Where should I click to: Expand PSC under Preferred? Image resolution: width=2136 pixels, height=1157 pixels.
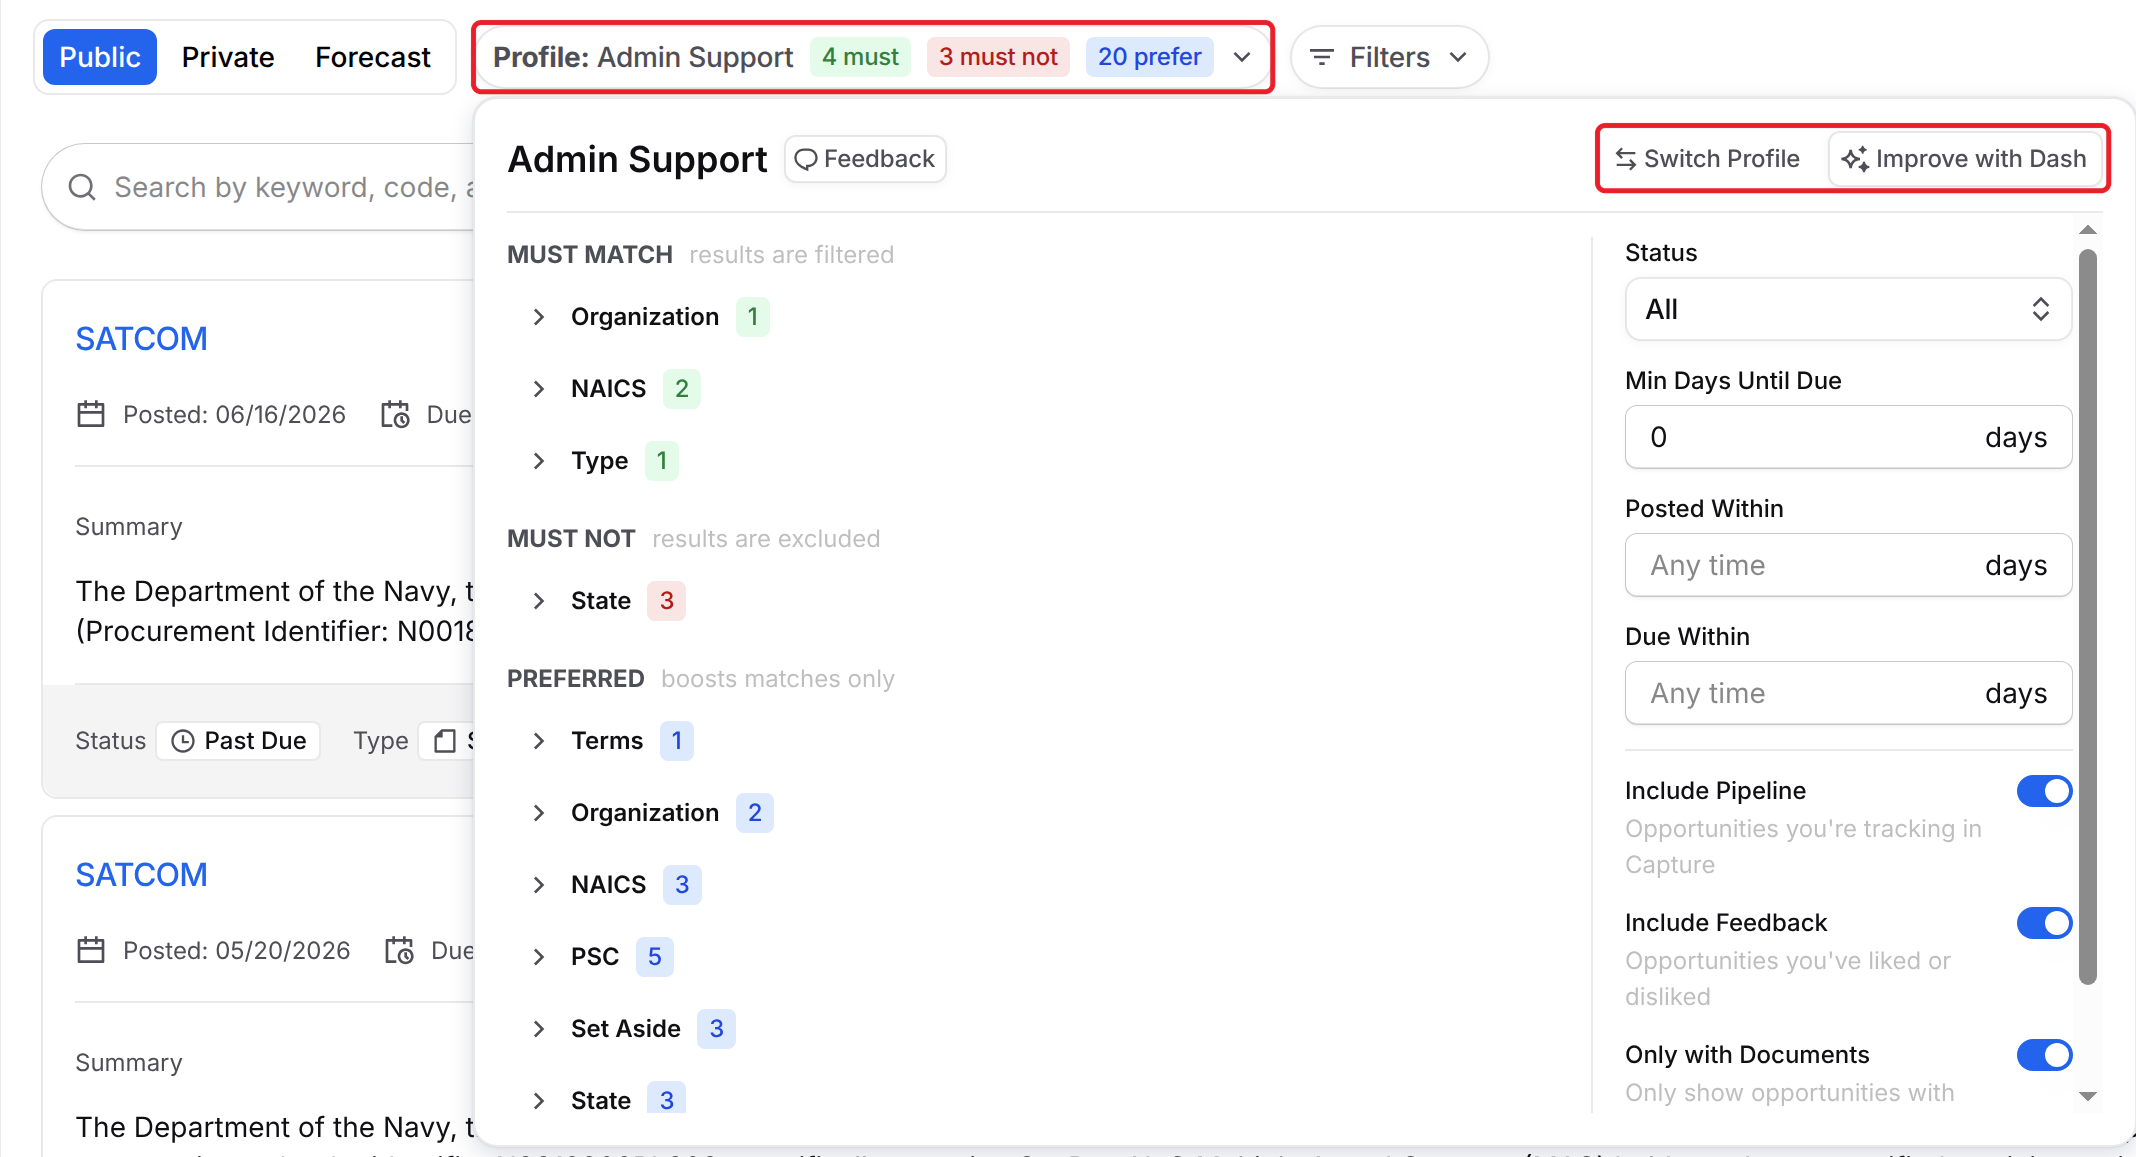[539, 957]
